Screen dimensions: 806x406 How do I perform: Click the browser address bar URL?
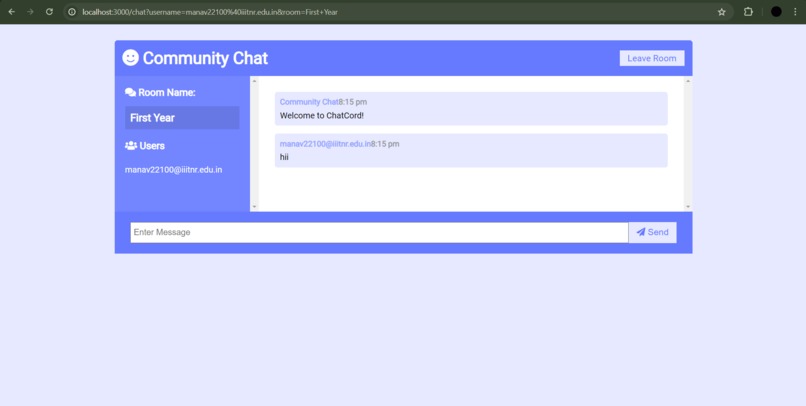pos(210,12)
